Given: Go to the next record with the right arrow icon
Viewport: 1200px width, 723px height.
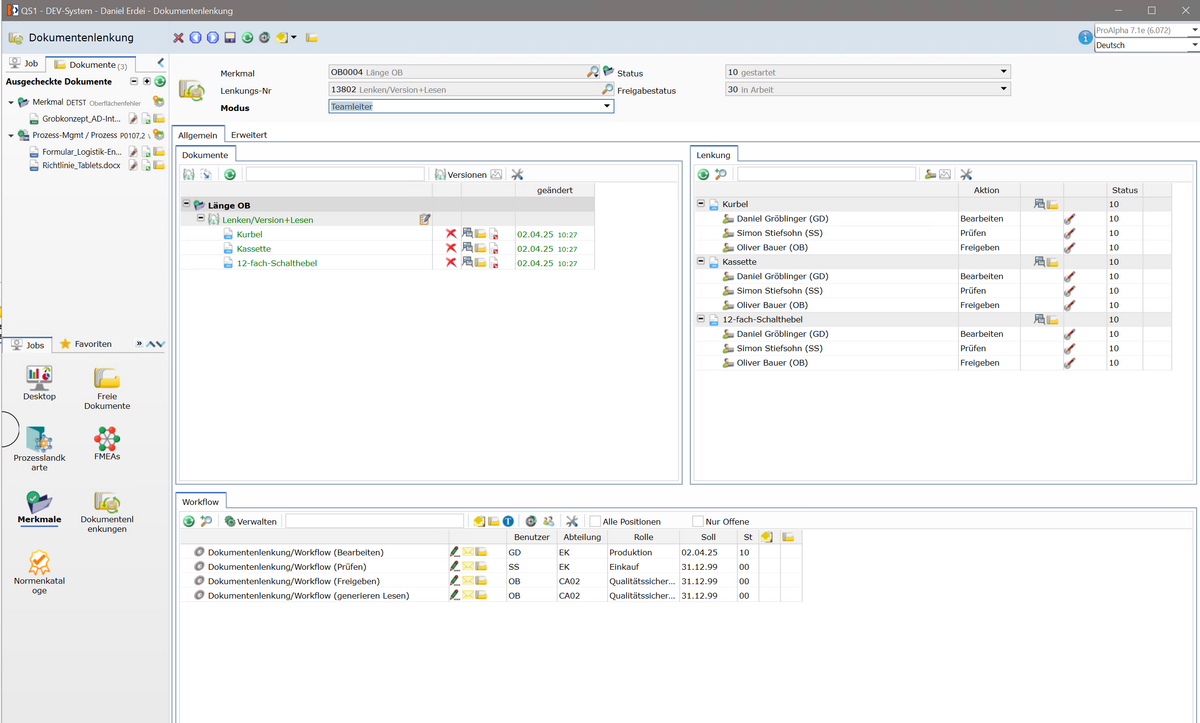Looking at the screenshot, I should tap(213, 38).
